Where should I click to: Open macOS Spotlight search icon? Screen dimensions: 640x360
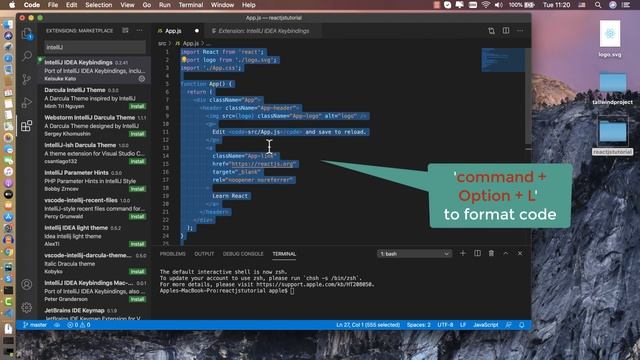[x=598, y=5]
